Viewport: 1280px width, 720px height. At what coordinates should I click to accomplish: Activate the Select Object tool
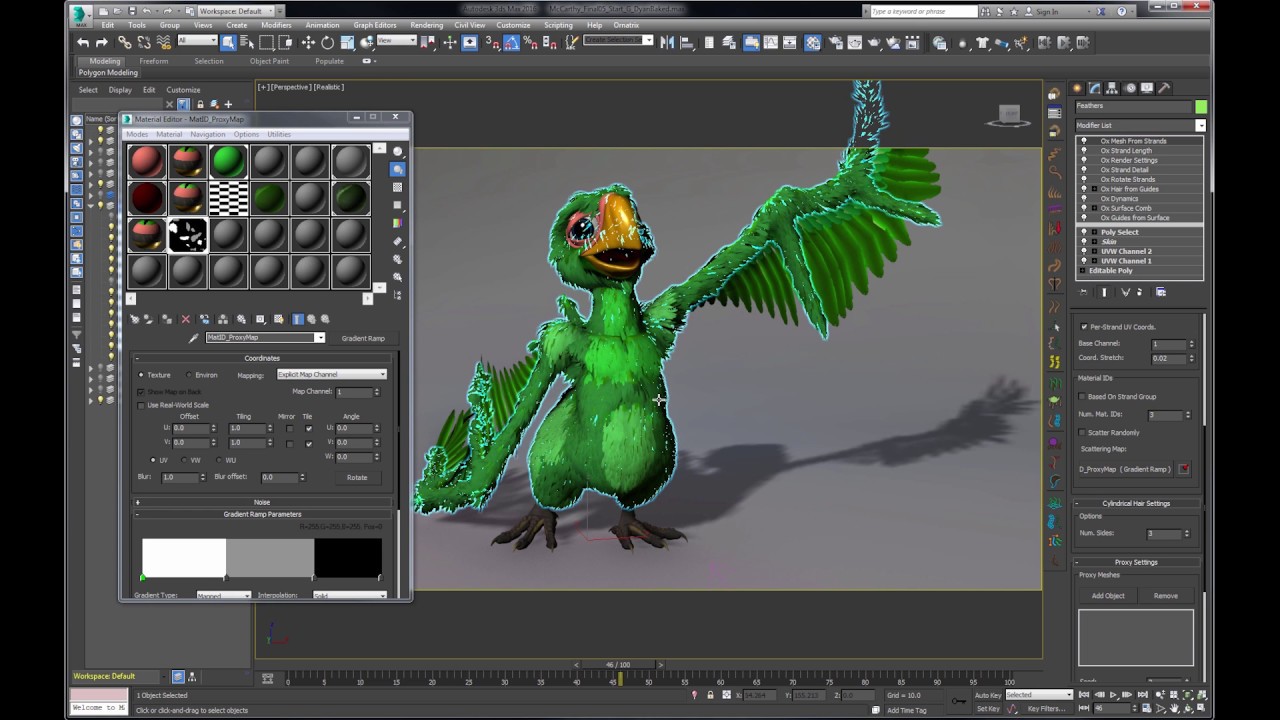tap(228, 42)
